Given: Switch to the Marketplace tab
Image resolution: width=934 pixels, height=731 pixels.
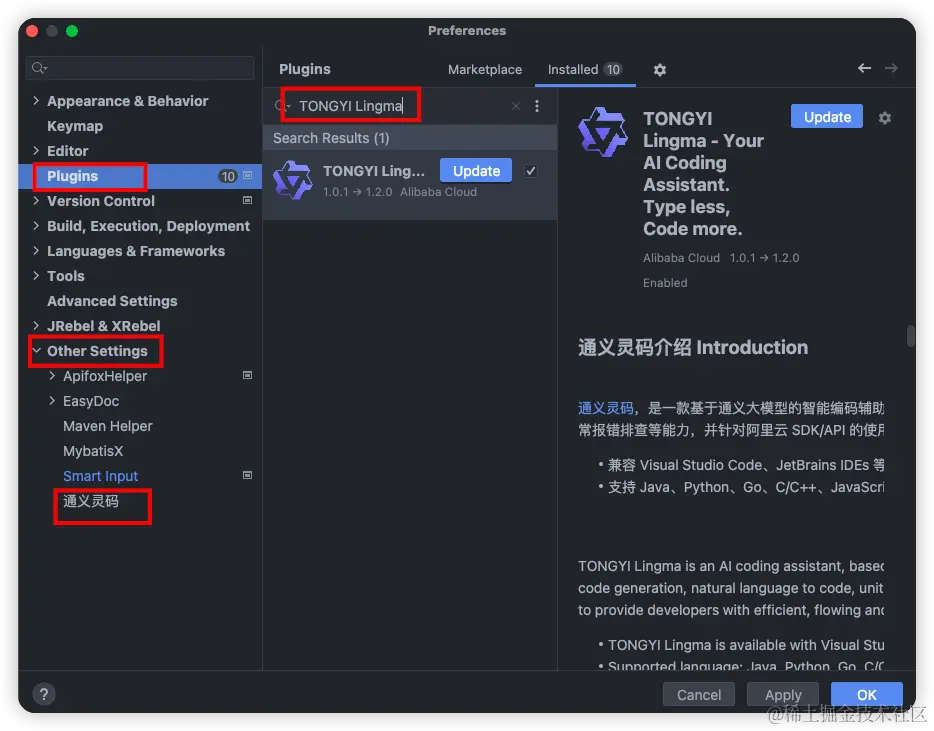Looking at the screenshot, I should tap(485, 70).
